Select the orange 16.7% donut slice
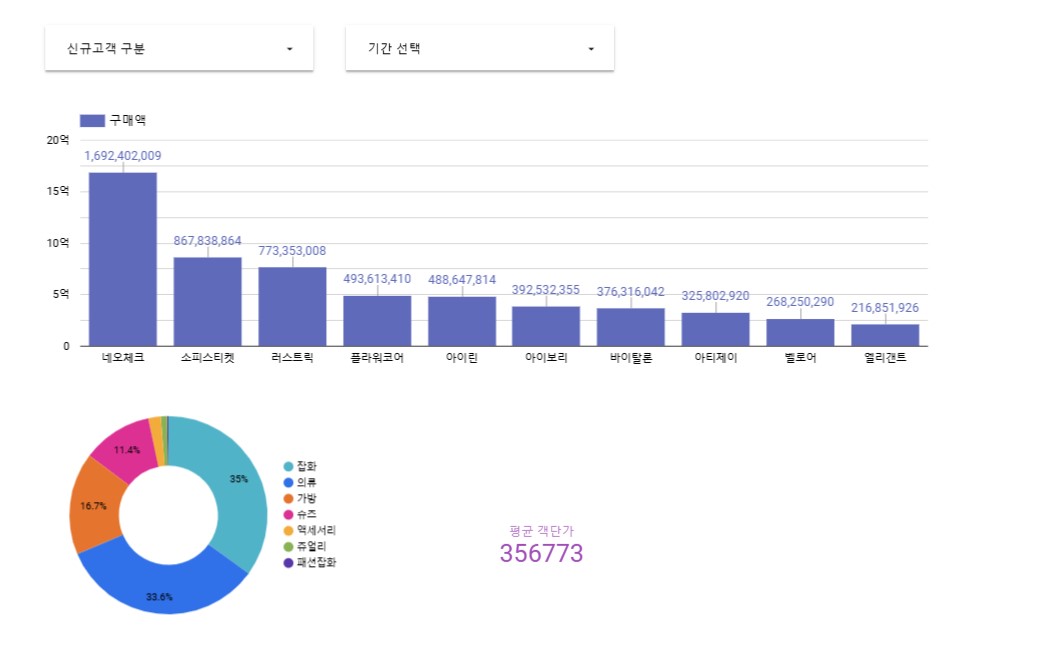 click(95, 507)
